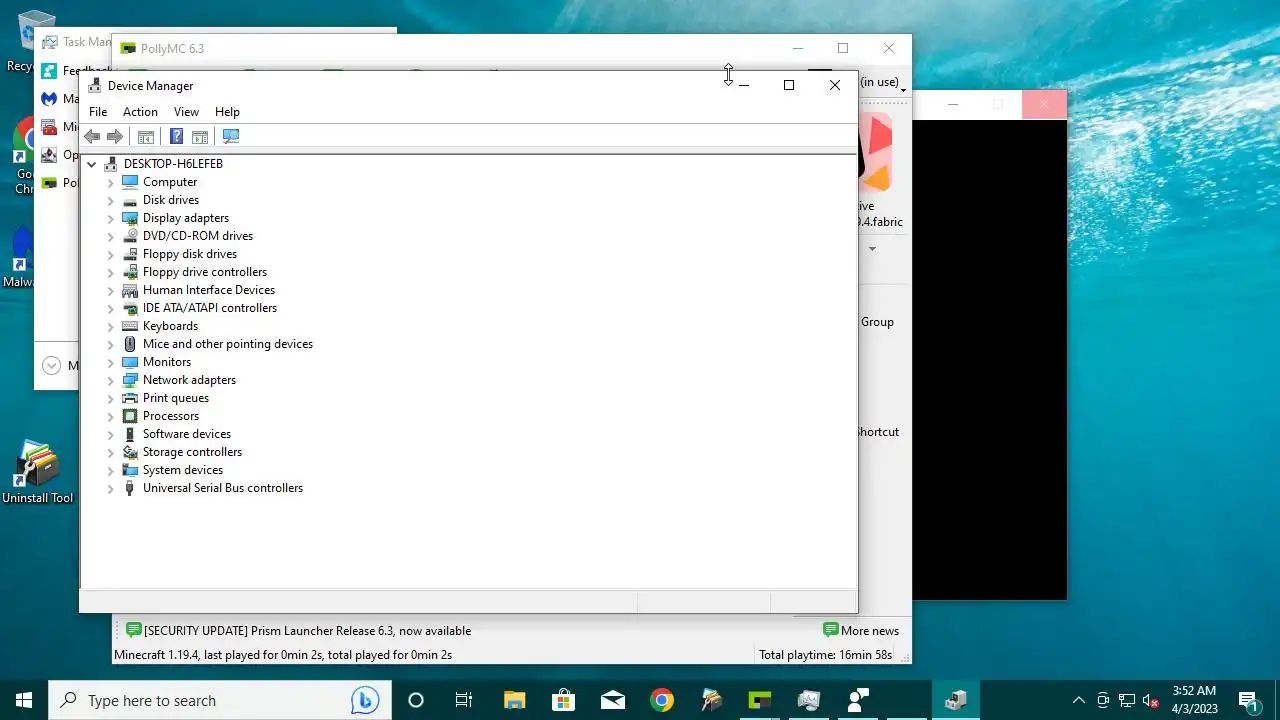Expand Human Interface Devices category
This screenshot has height=720, width=1280.
click(111, 290)
